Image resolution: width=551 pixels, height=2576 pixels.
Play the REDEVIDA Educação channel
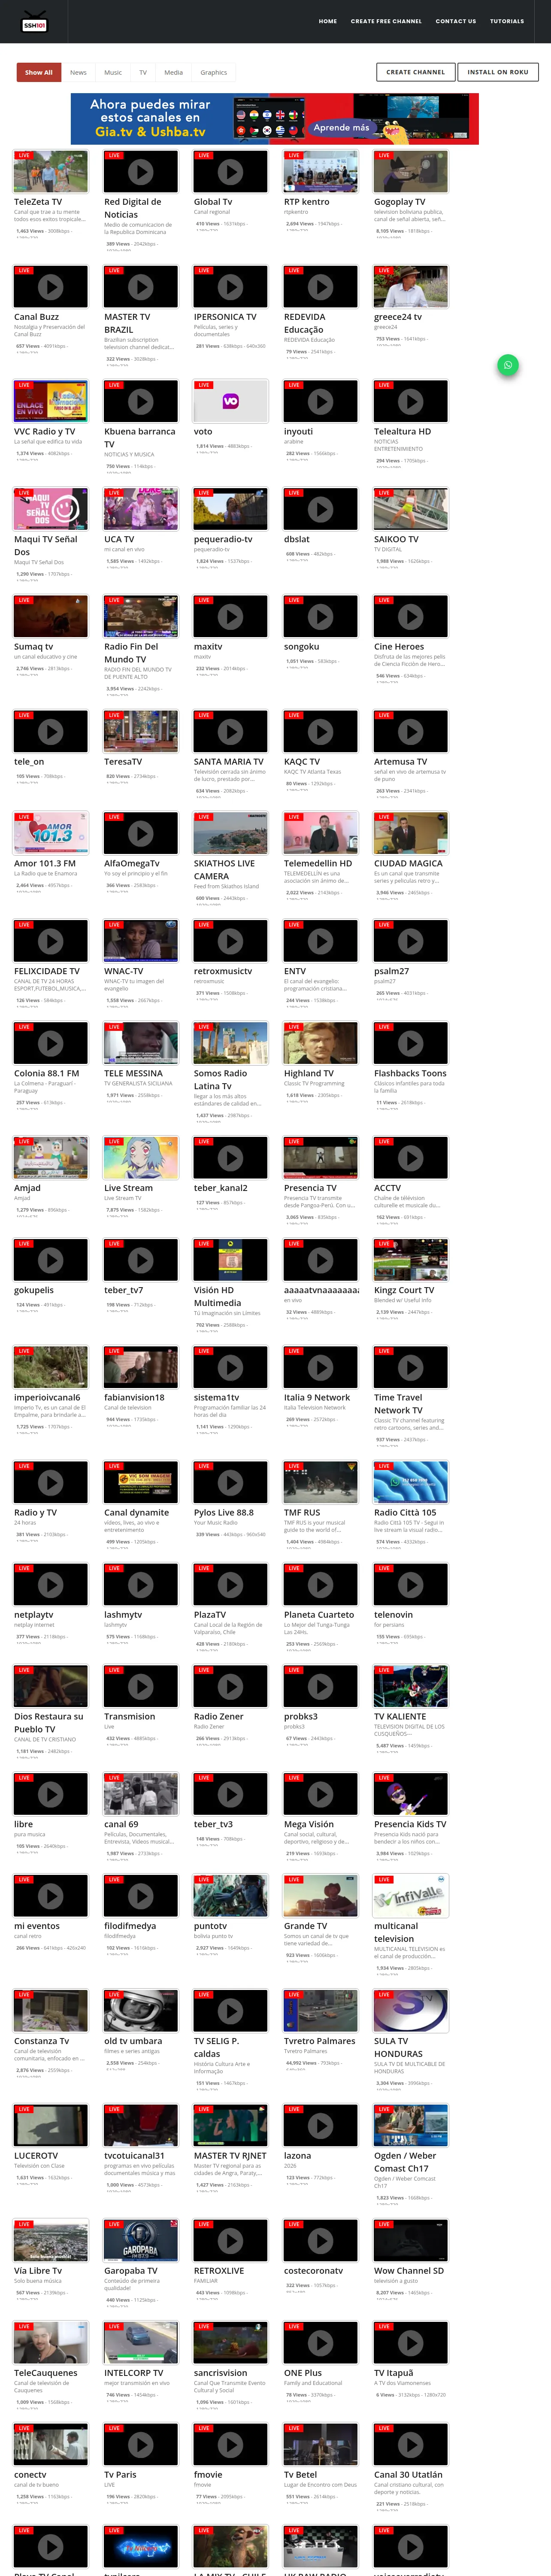point(320,287)
